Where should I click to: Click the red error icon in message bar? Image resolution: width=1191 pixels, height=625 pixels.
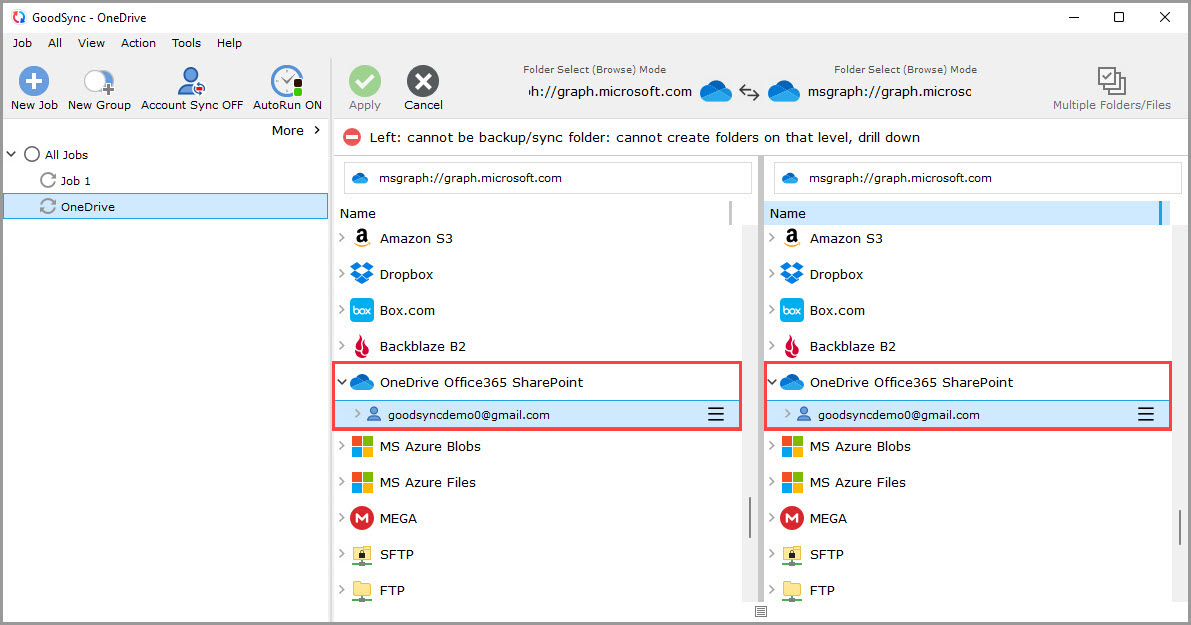pos(352,137)
